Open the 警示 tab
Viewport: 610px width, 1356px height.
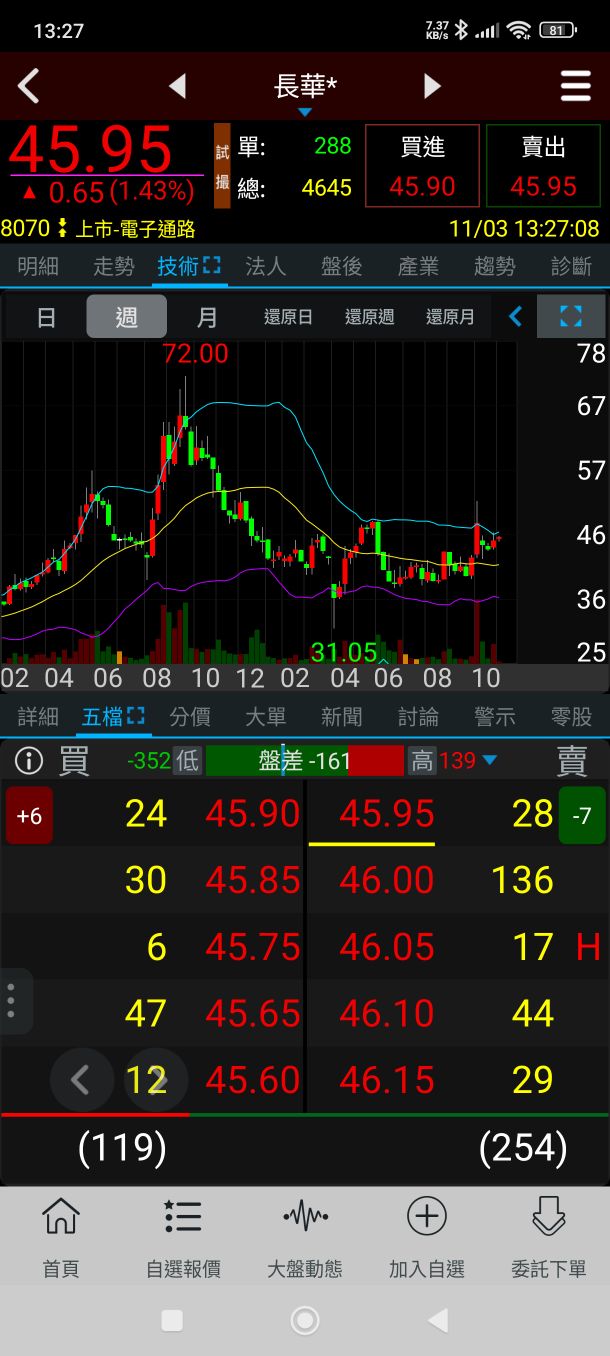pos(494,717)
